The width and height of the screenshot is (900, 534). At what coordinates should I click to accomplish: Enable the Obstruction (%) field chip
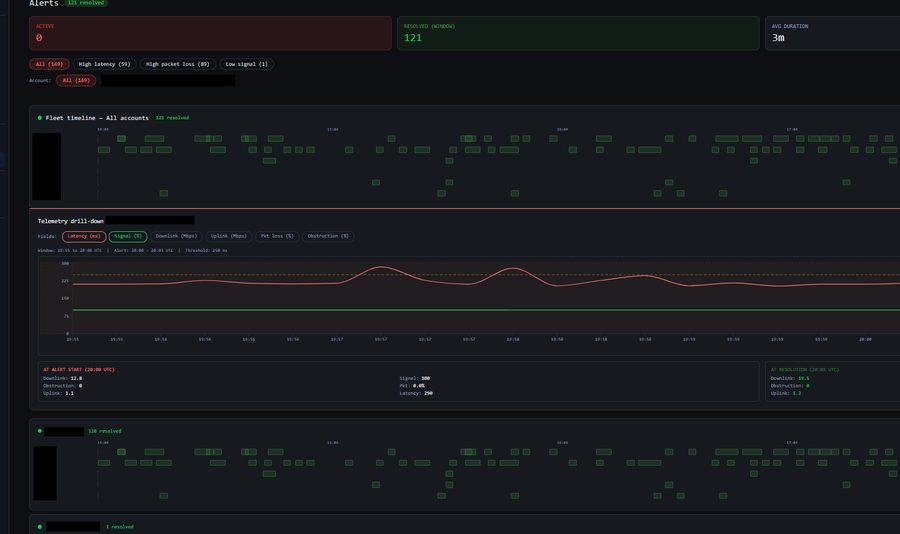pos(328,237)
